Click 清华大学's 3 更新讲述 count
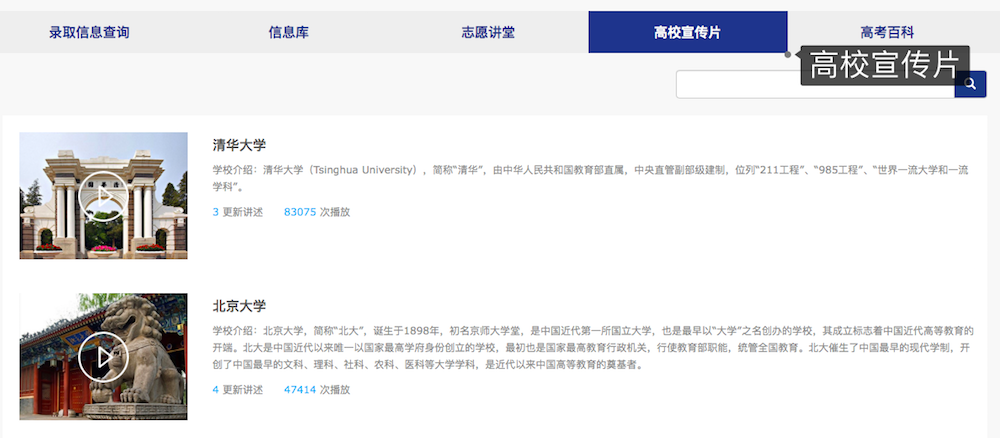Viewport: 1000px width, 438px height. pyautogui.click(x=238, y=212)
